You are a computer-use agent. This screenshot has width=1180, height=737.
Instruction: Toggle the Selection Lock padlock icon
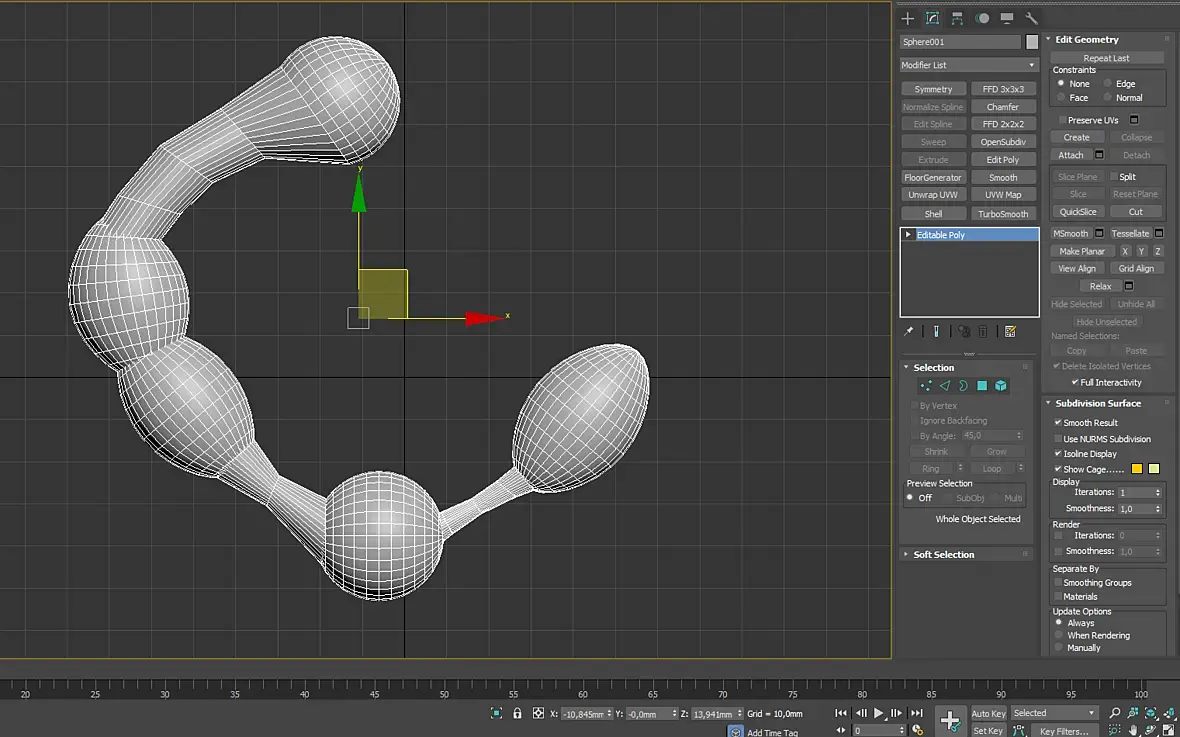(x=517, y=713)
